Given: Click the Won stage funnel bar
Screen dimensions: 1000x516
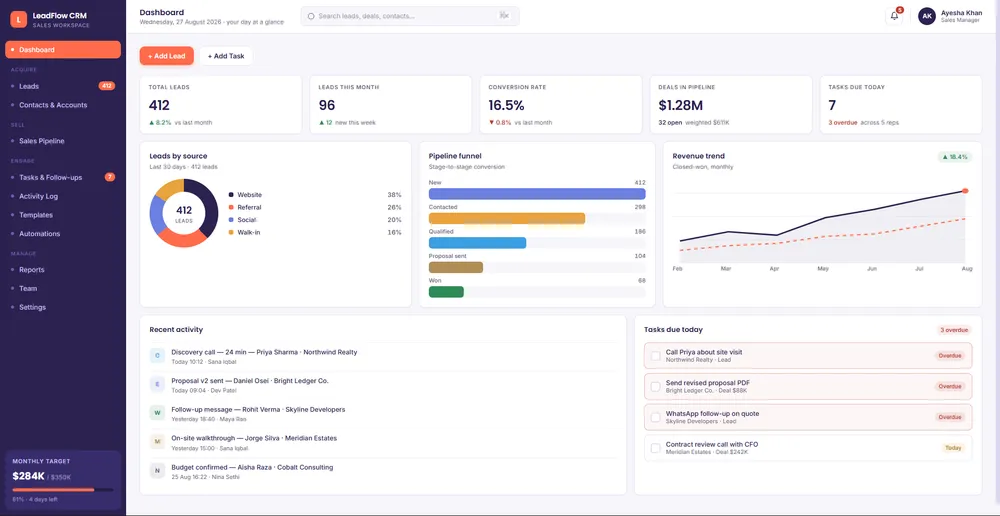Looking at the screenshot, I should click(446, 291).
